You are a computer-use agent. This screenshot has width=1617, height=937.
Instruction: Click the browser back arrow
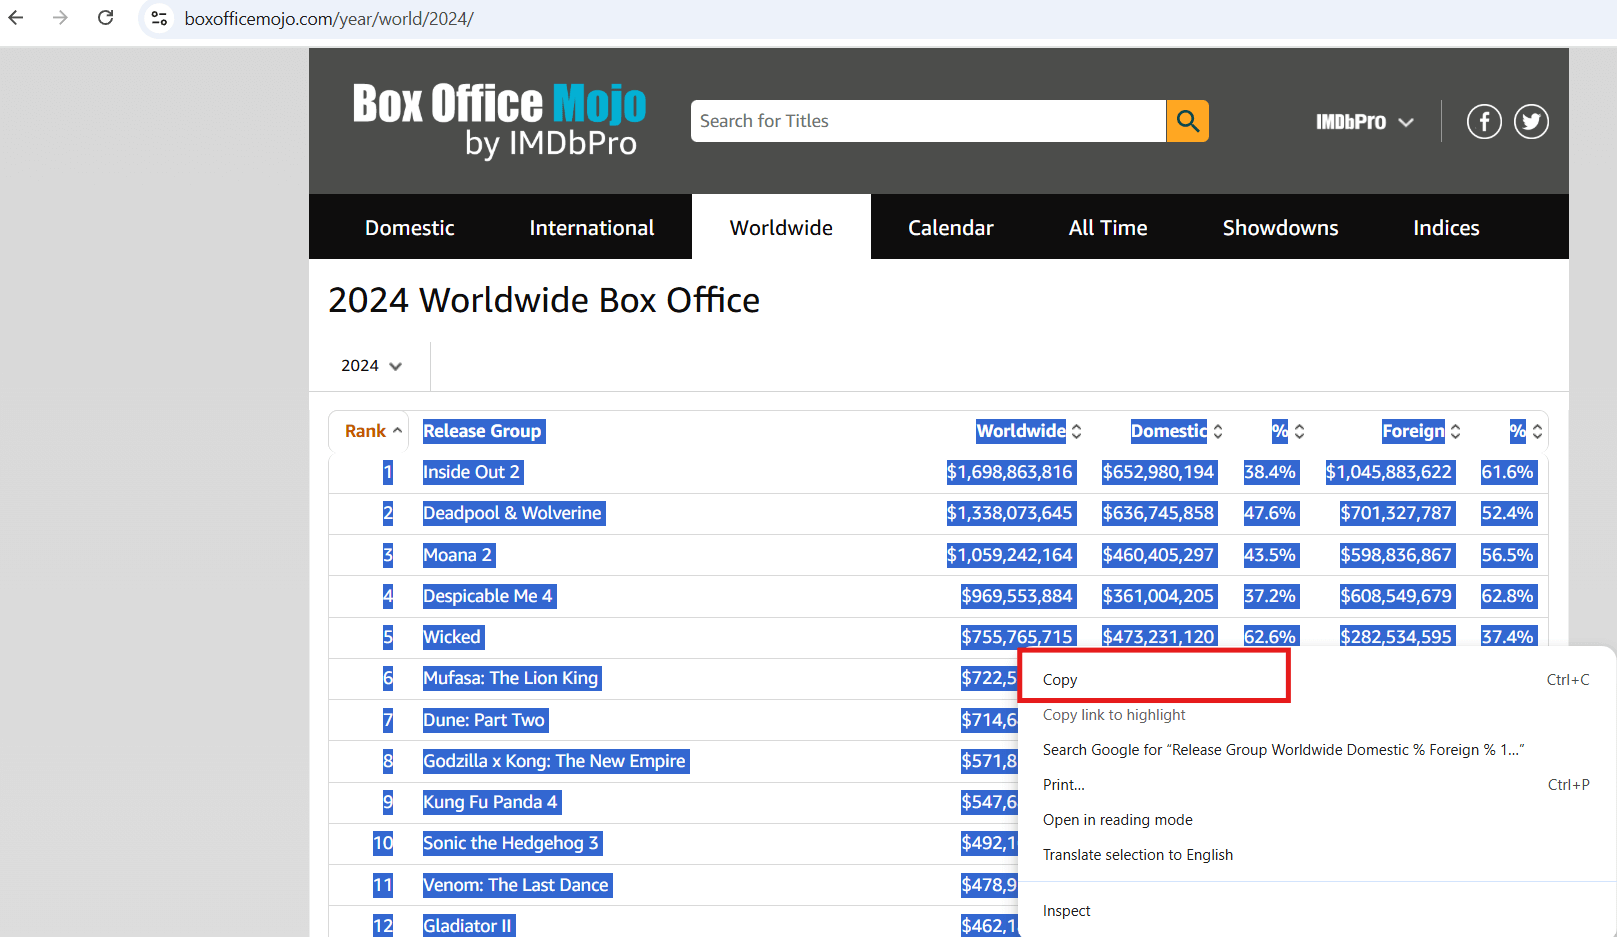coord(16,18)
